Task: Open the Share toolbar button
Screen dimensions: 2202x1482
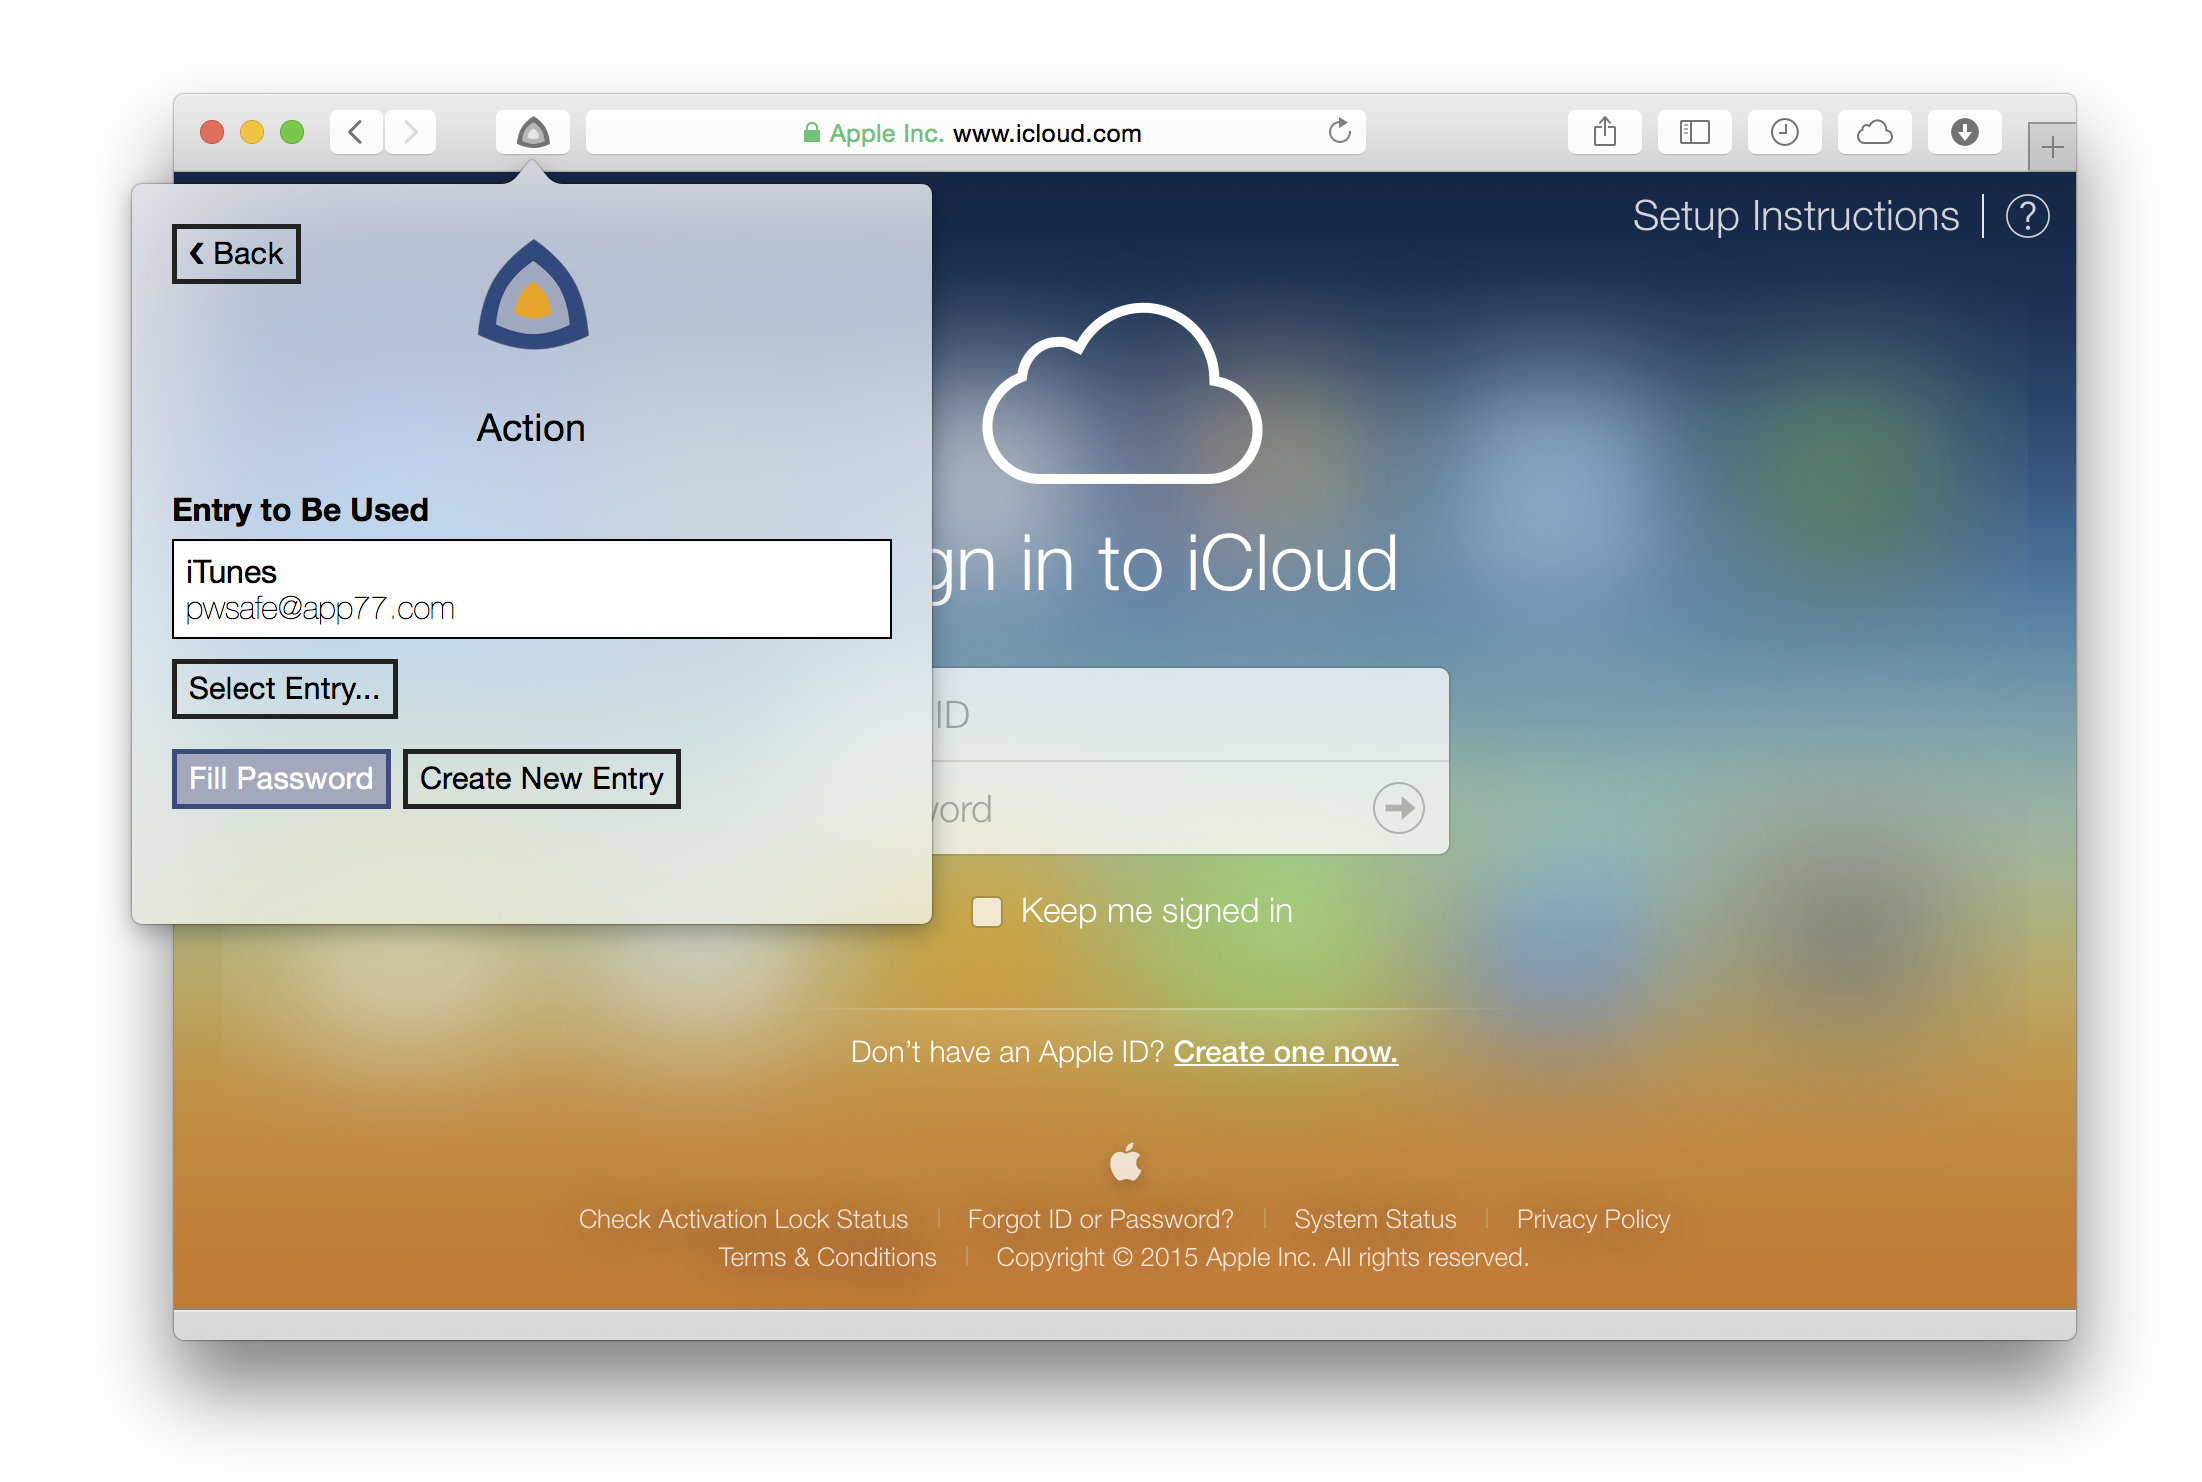Action: tap(1605, 132)
